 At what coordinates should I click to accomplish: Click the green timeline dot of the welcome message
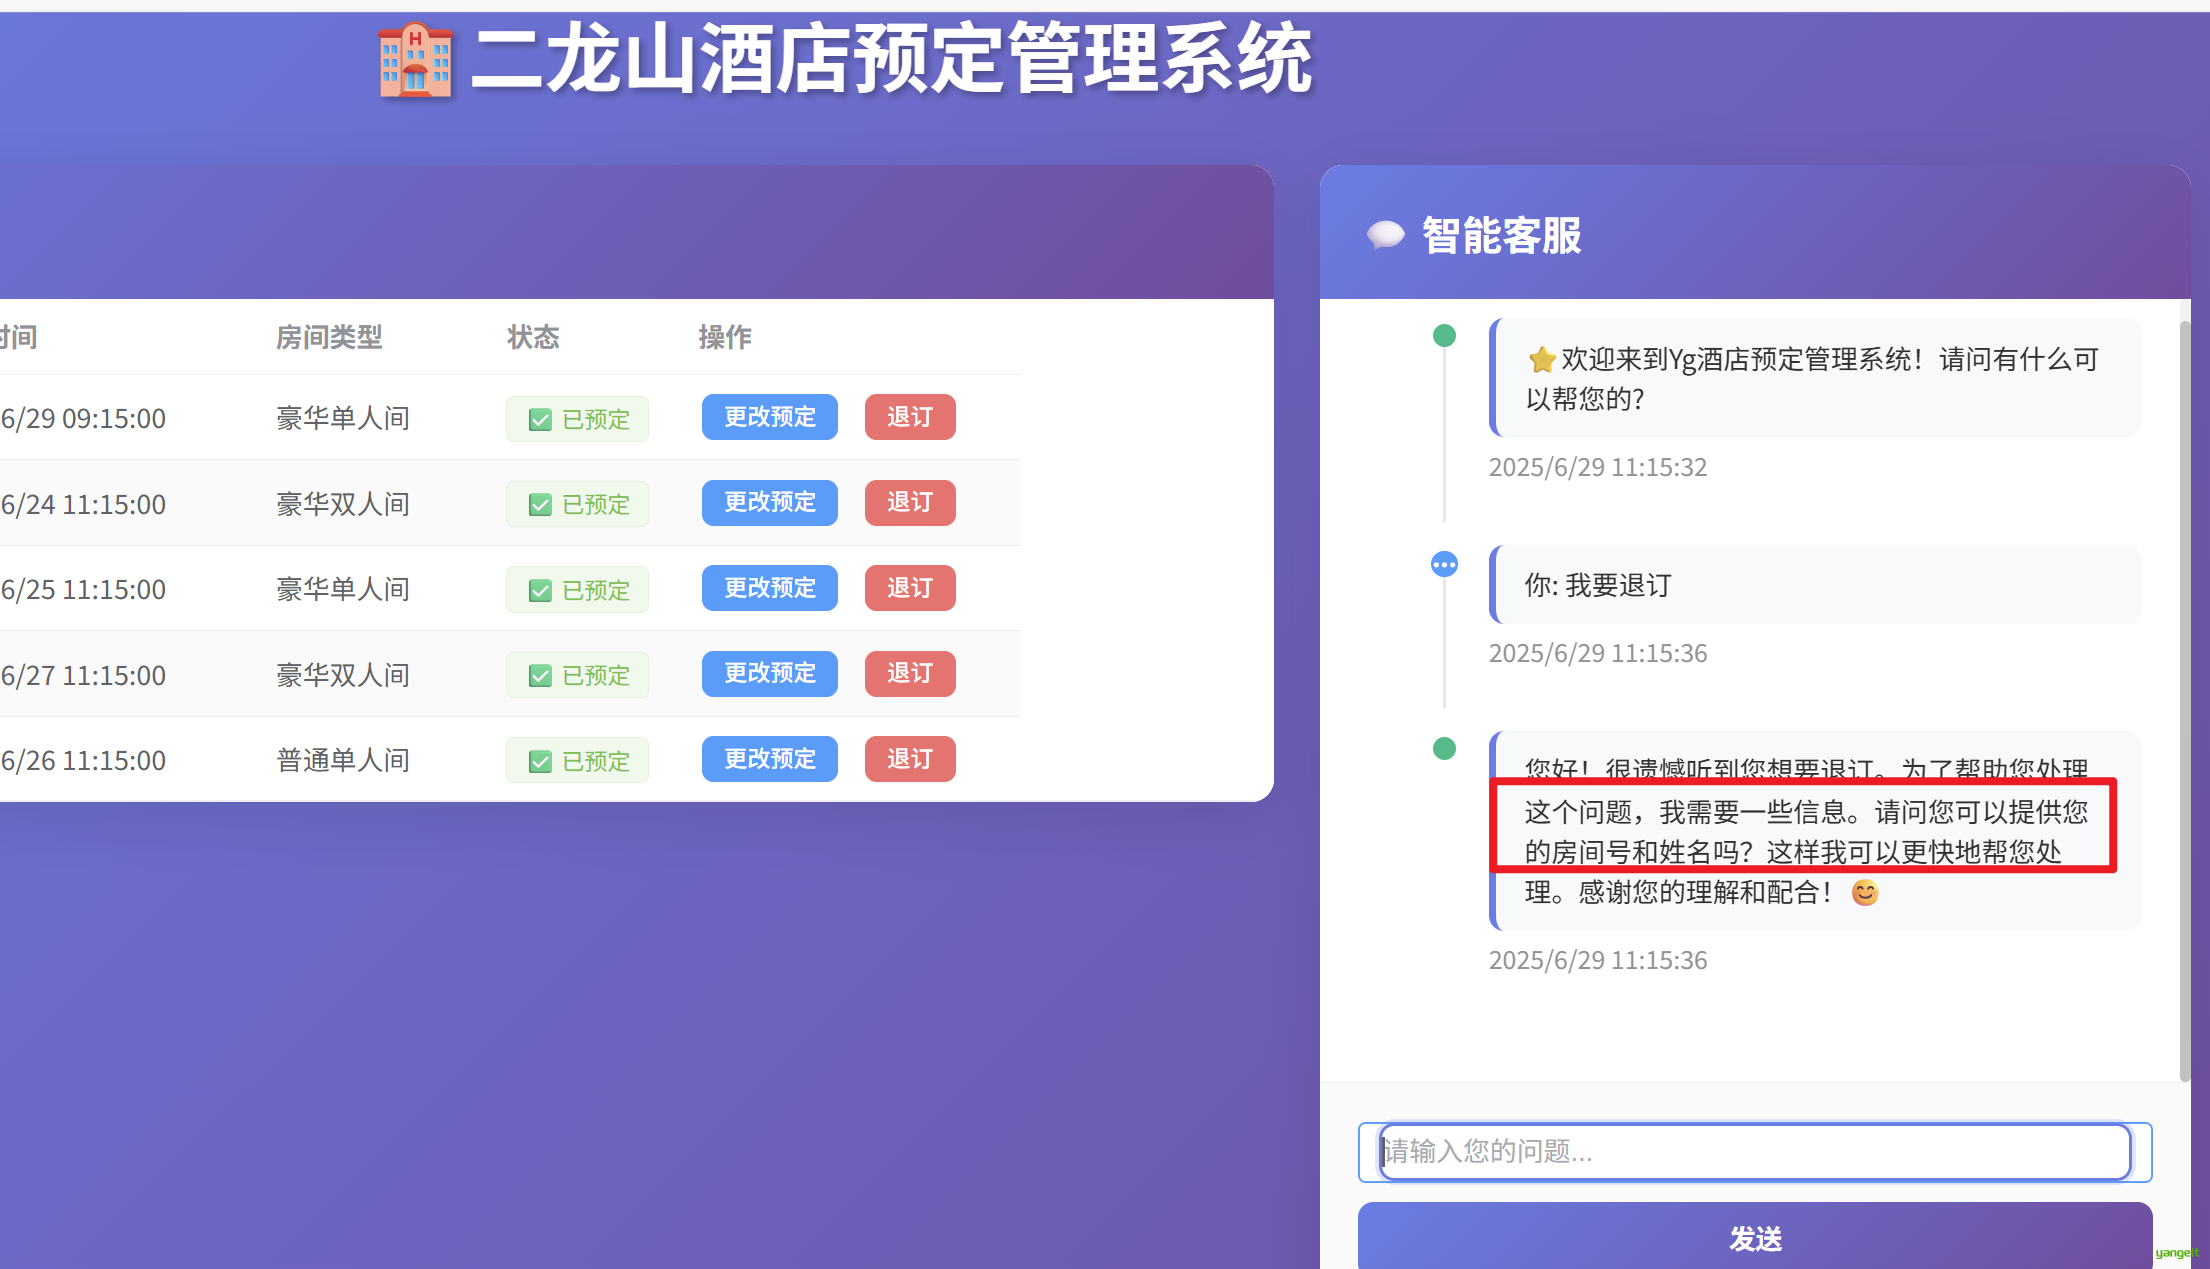point(1444,335)
